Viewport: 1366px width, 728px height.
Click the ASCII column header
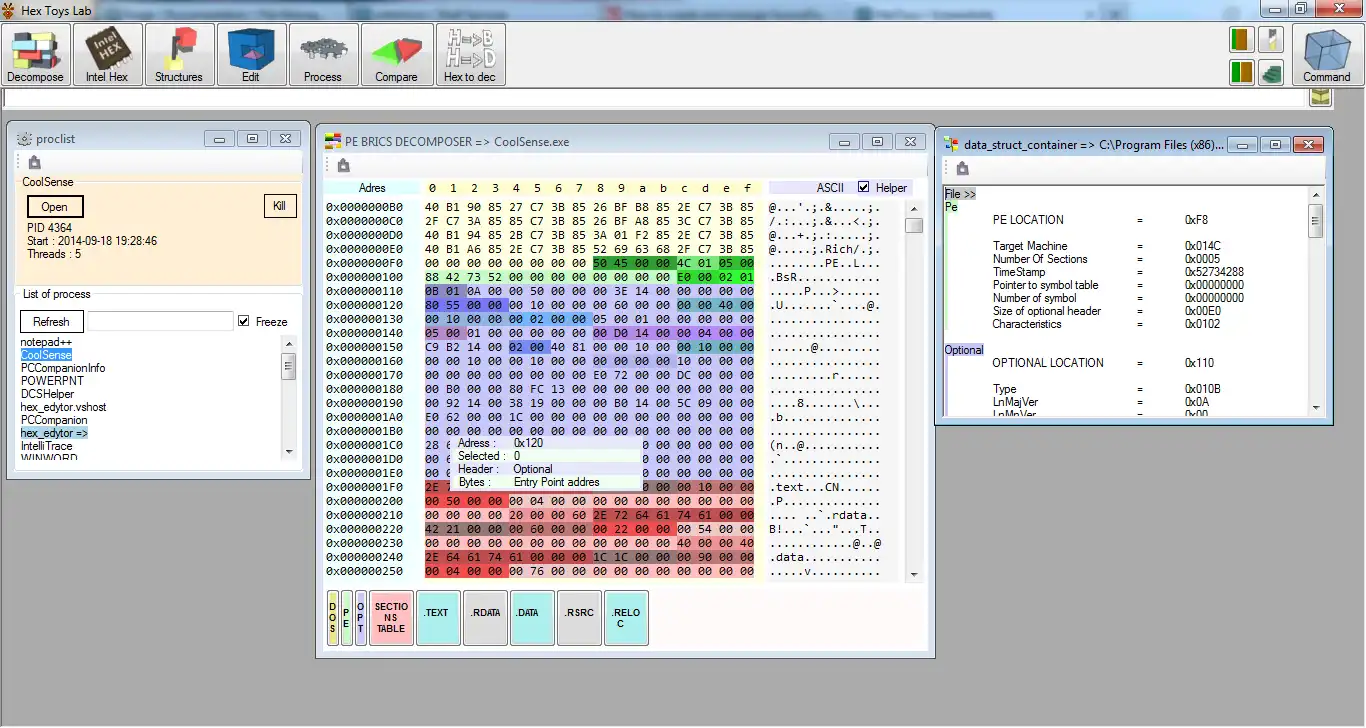coord(830,188)
